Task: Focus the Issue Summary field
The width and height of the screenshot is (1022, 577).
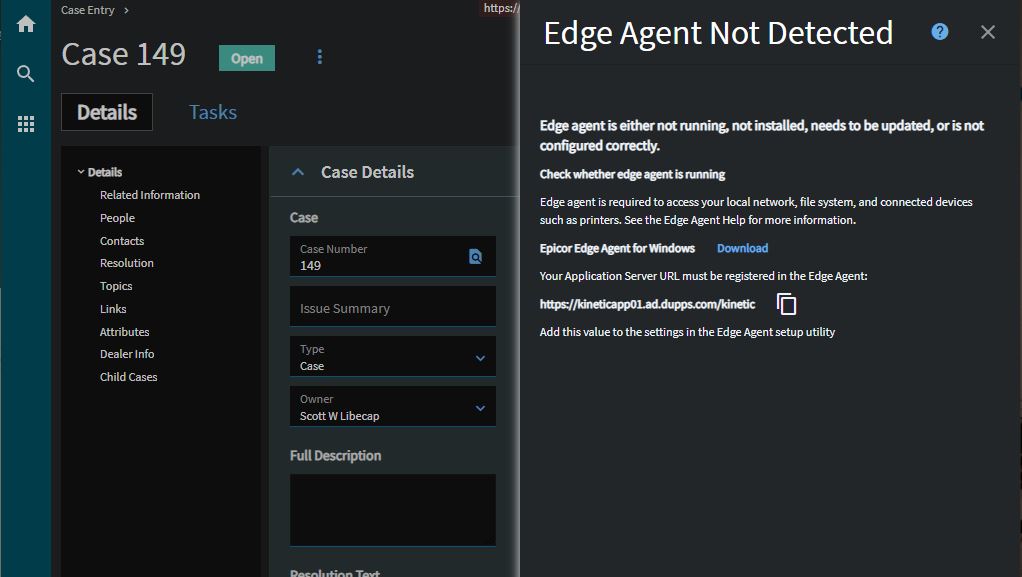Action: (393, 306)
